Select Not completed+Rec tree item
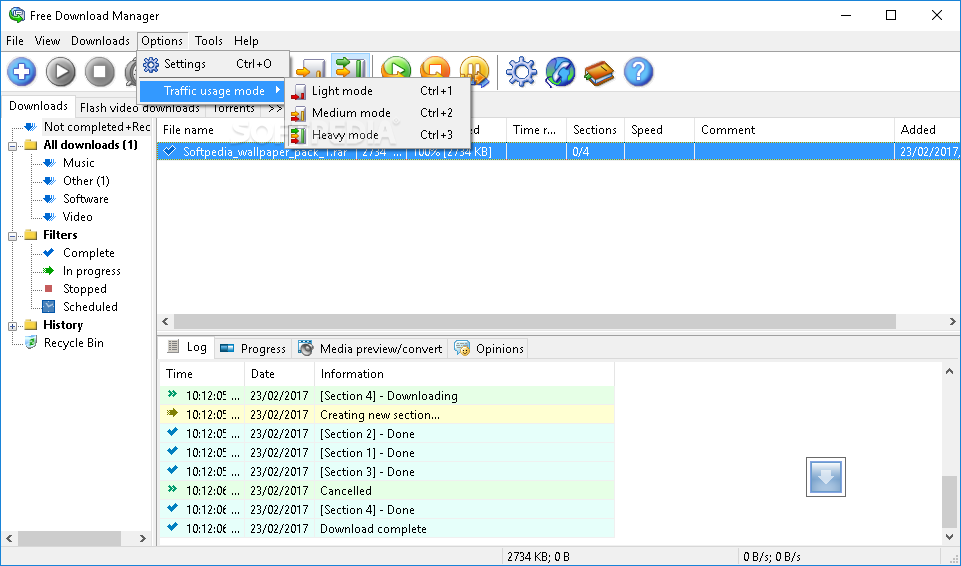Viewport: 961px width, 566px height. pyautogui.click(x=97, y=127)
